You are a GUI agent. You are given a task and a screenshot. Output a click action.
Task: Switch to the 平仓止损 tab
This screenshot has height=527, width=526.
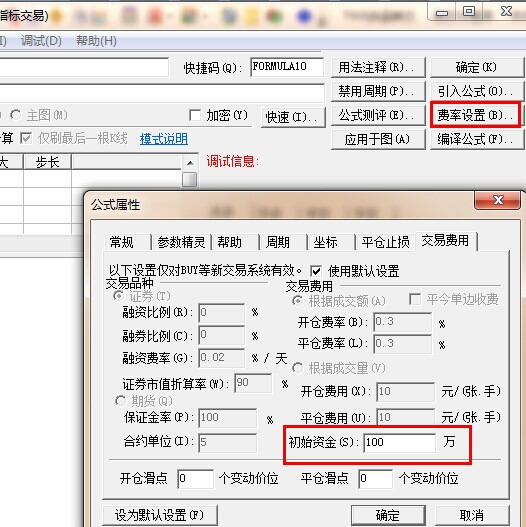386,242
